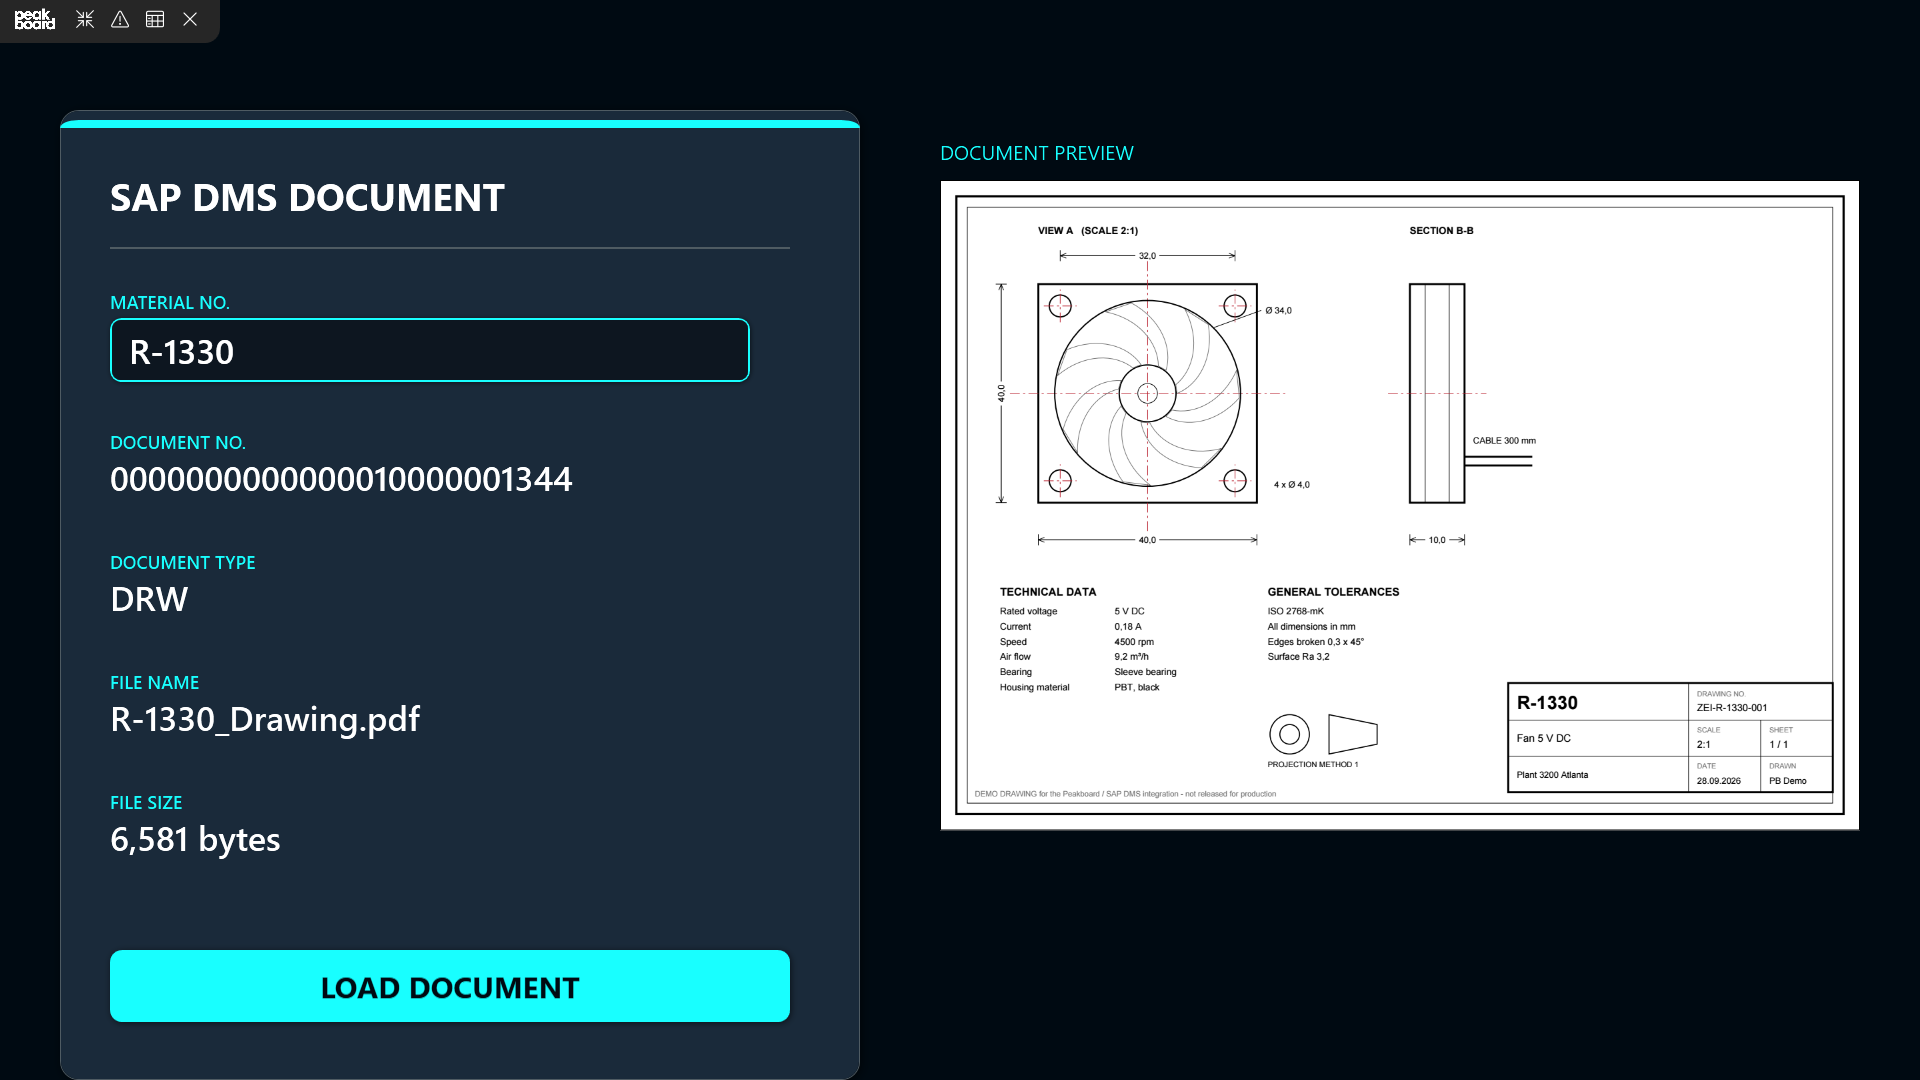This screenshot has width=1920, height=1080.
Task: Click the FILE NAME label
Action: (x=155, y=683)
